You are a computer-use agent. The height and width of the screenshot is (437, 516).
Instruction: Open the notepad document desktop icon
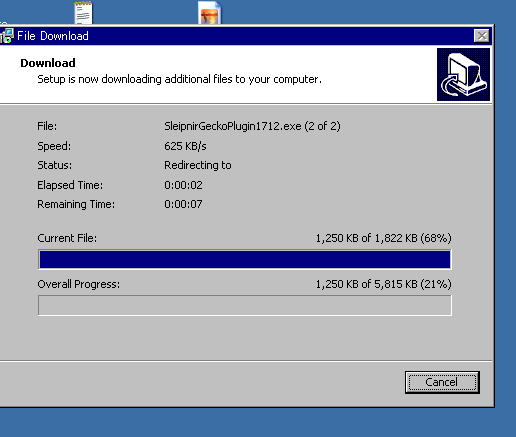click(83, 13)
